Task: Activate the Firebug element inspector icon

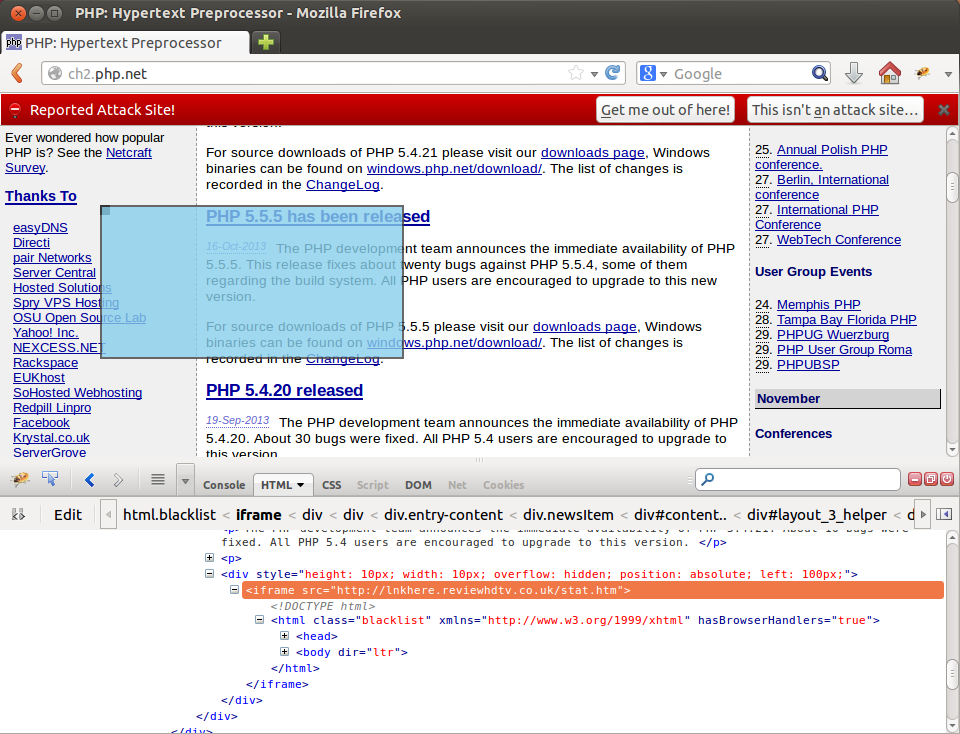Action: pos(50,479)
